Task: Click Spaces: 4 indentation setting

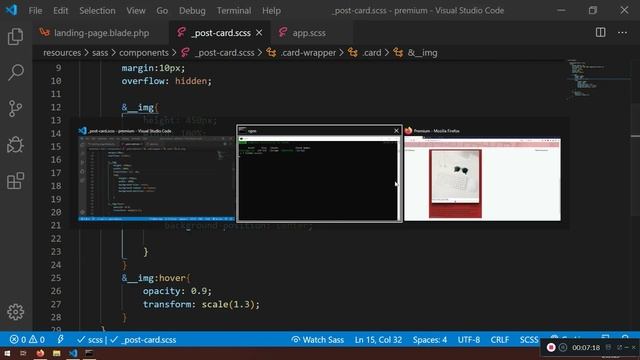Action: (429, 340)
